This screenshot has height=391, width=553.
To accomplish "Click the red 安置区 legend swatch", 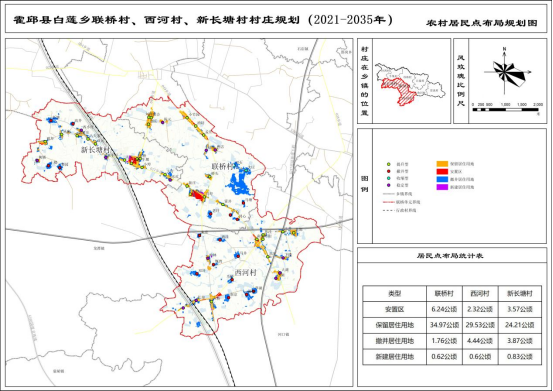I will tap(443, 172).
